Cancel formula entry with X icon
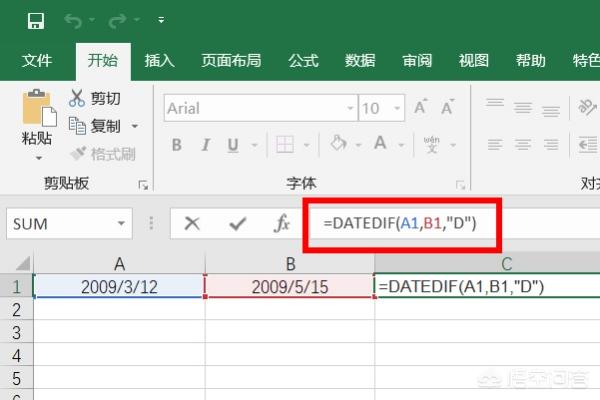 (x=193, y=224)
